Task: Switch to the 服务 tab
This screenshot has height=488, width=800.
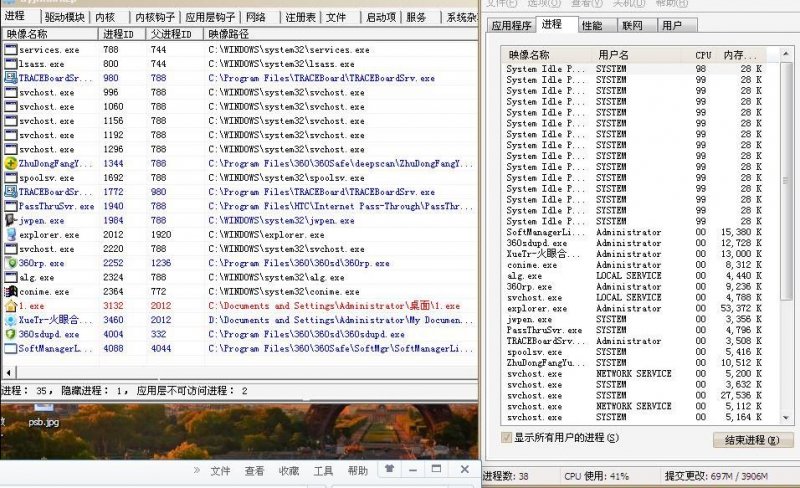Action: click(x=416, y=17)
